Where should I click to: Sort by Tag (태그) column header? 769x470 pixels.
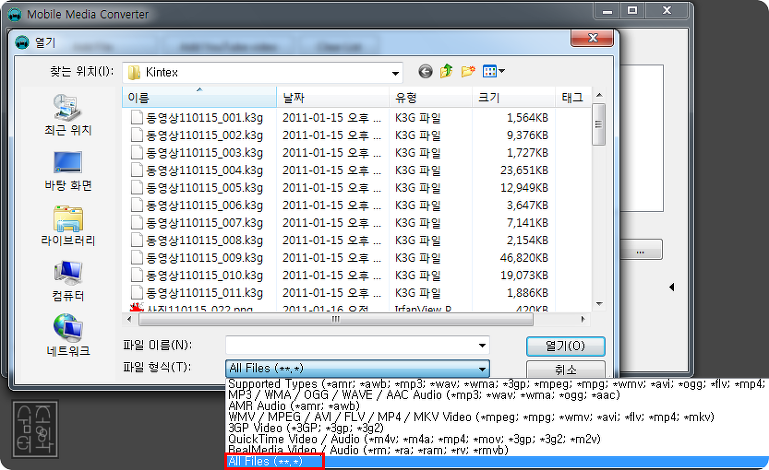(573, 97)
